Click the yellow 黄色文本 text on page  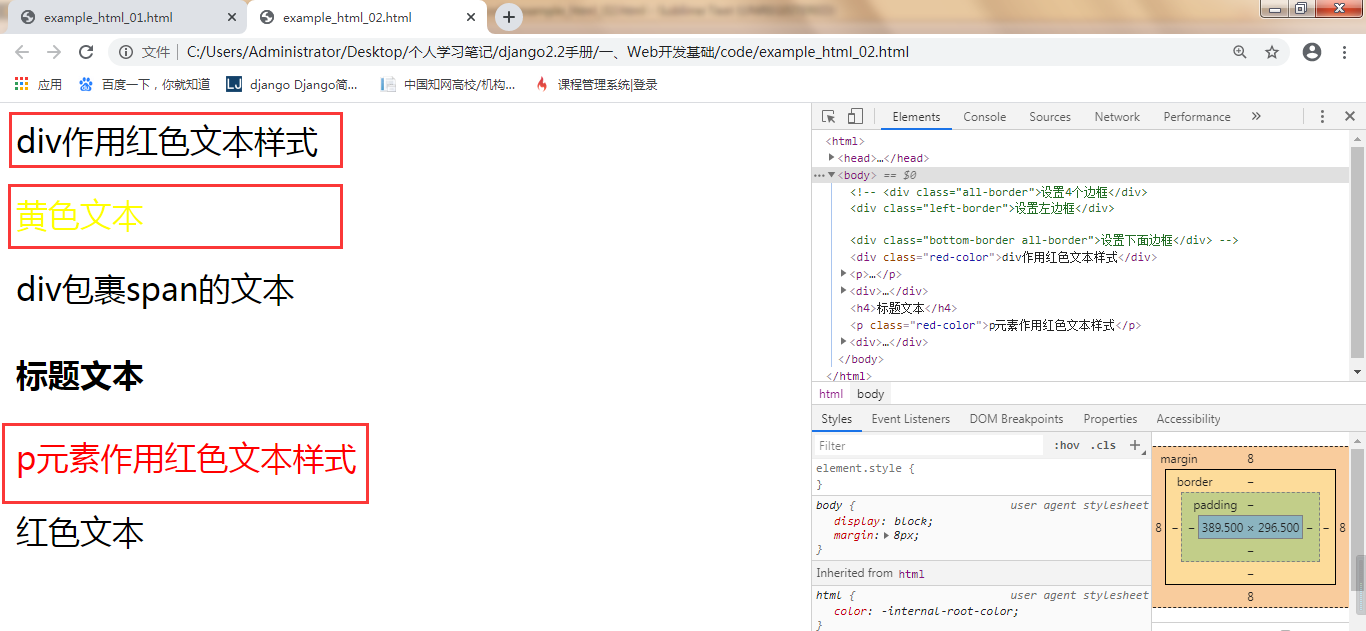point(80,216)
